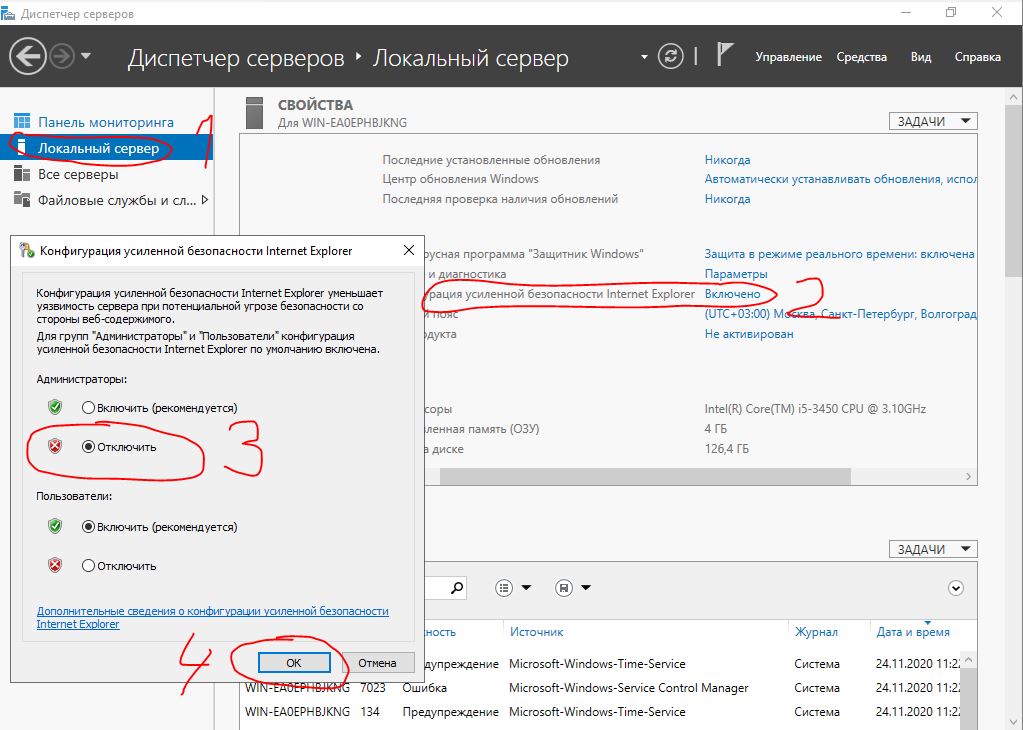This screenshot has width=1023, height=730.
Task: Open the Управление menu
Action: click(x=788, y=57)
